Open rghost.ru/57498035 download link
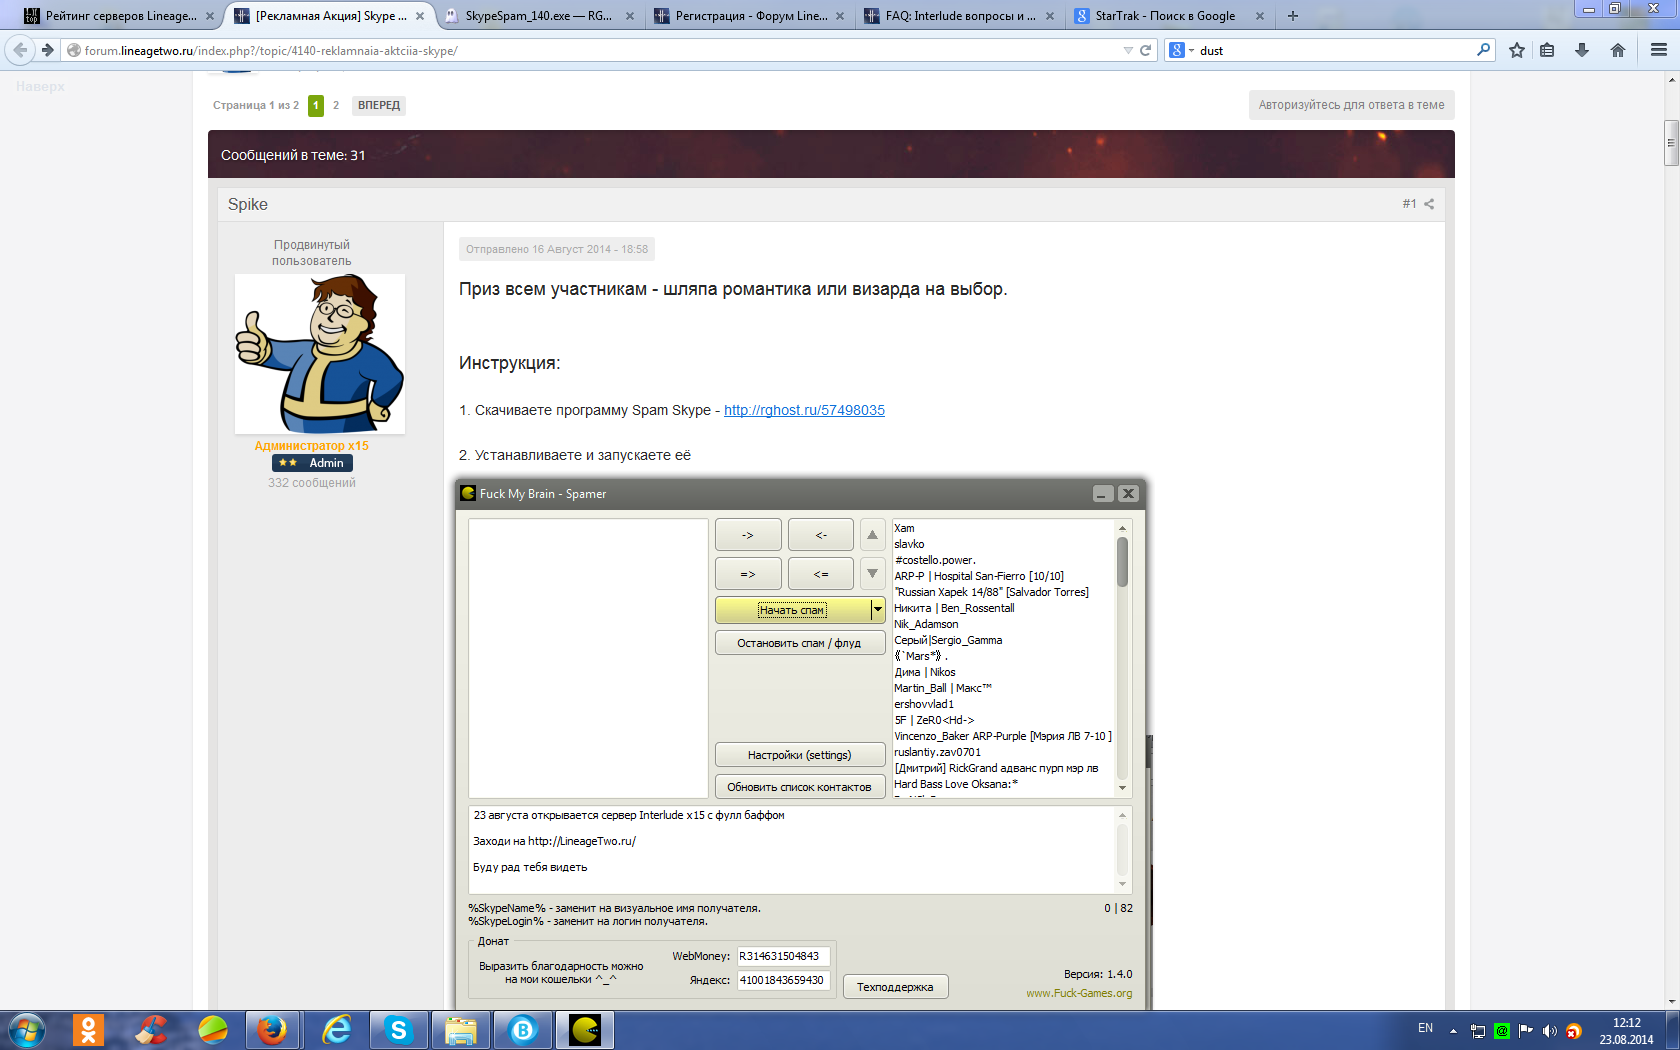 (804, 410)
